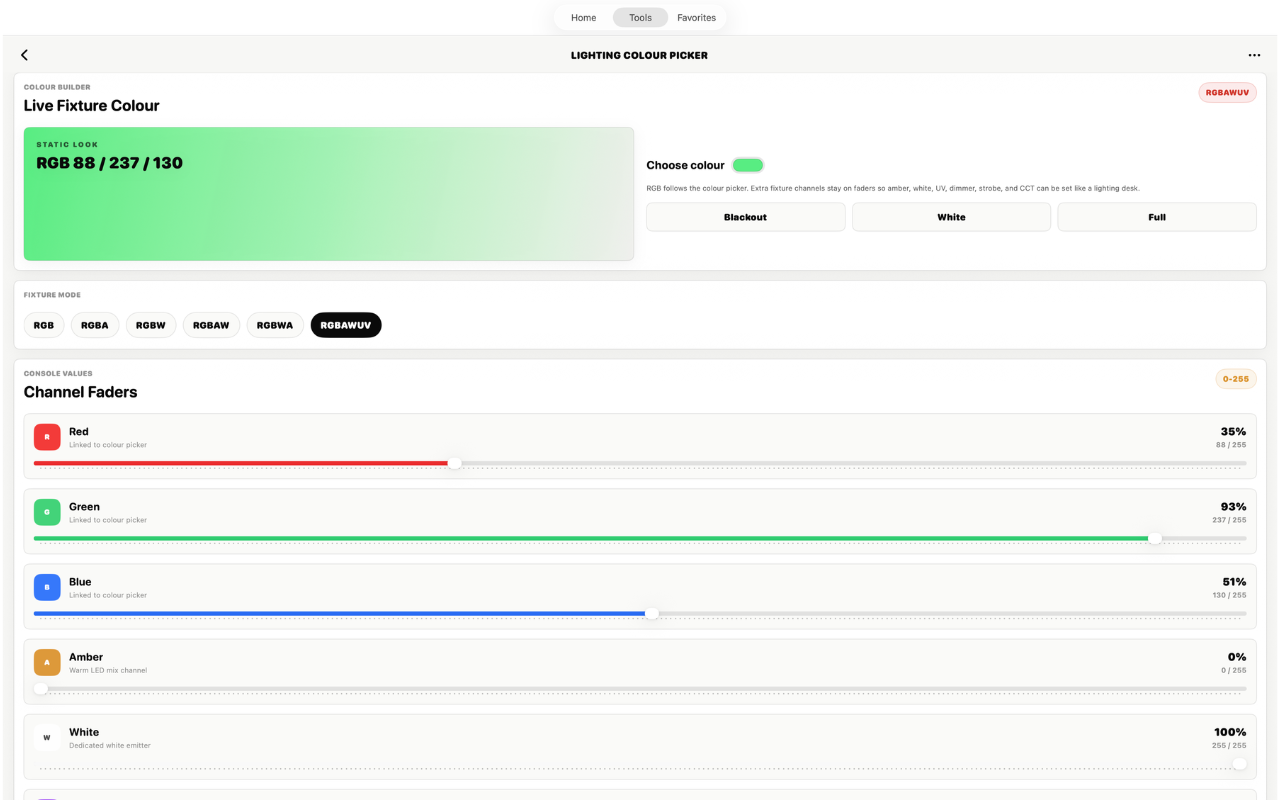The height and width of the screenshot is (800, 1280).
Task: Switch to the Favorites tab
Action: coord(697,18)
